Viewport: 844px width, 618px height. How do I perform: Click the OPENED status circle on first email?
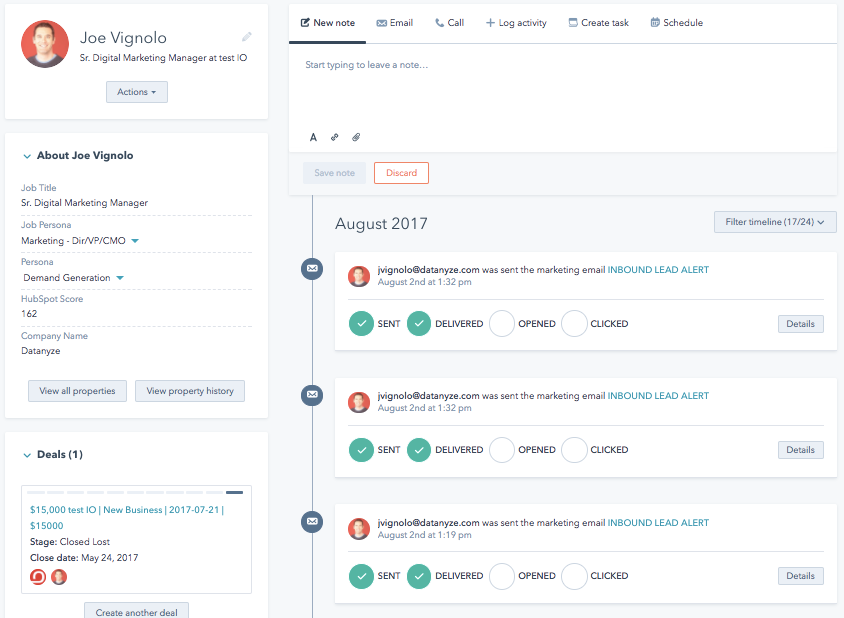point(502,324)
